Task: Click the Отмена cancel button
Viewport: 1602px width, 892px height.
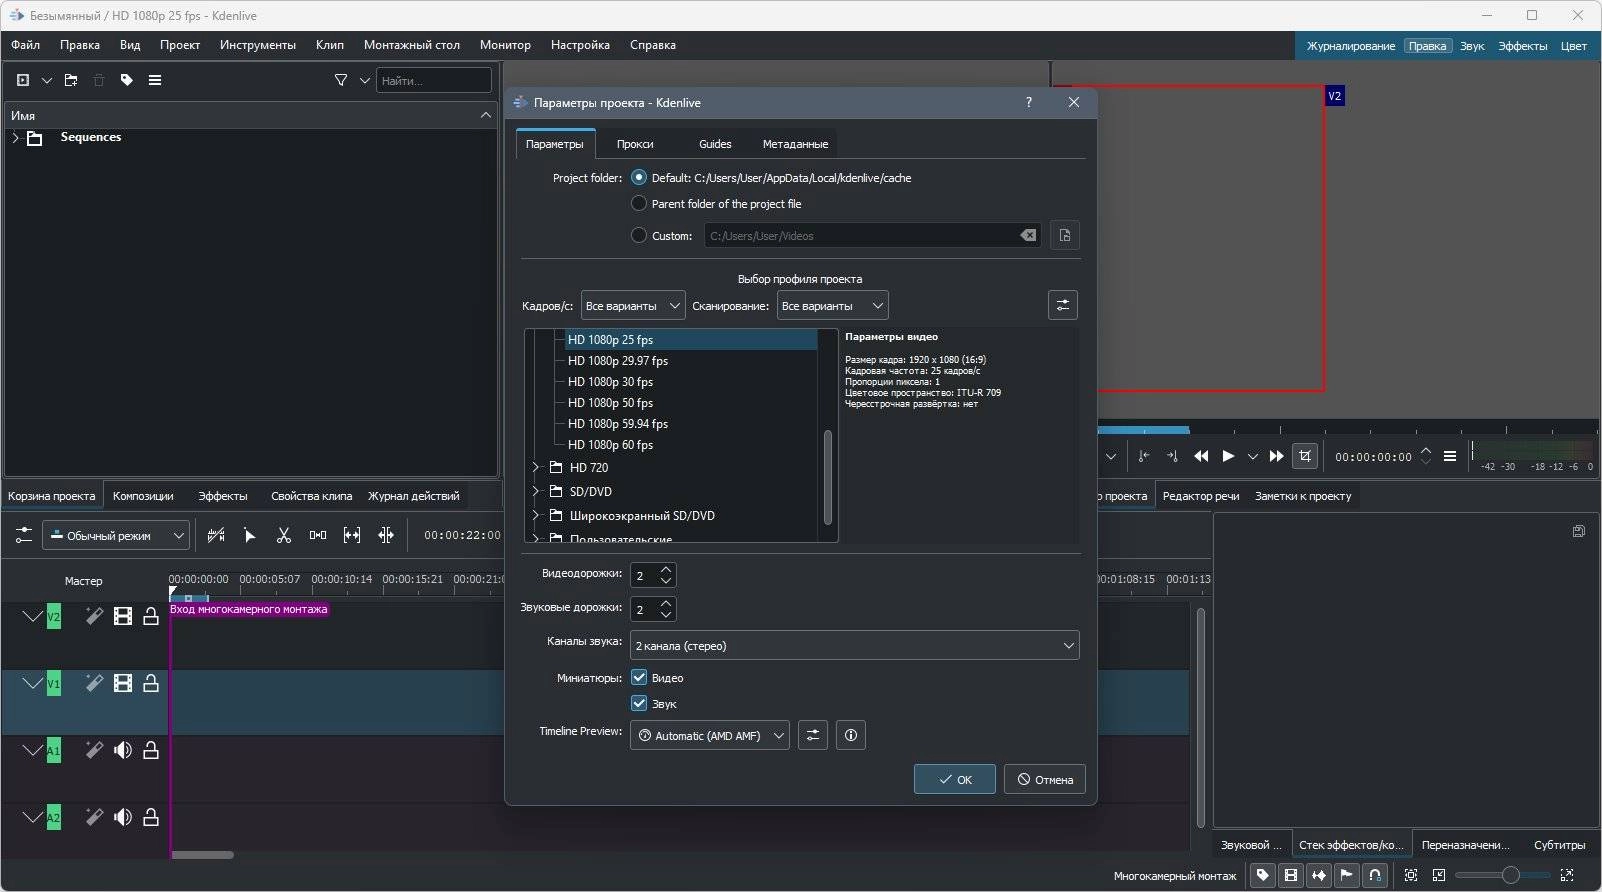Action: (x=1045, y=779)
